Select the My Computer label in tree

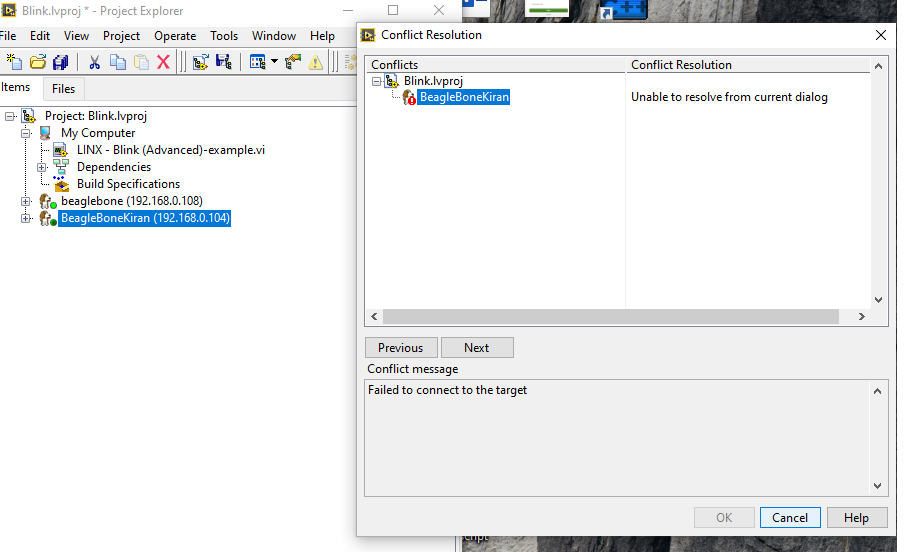point(98,133)
